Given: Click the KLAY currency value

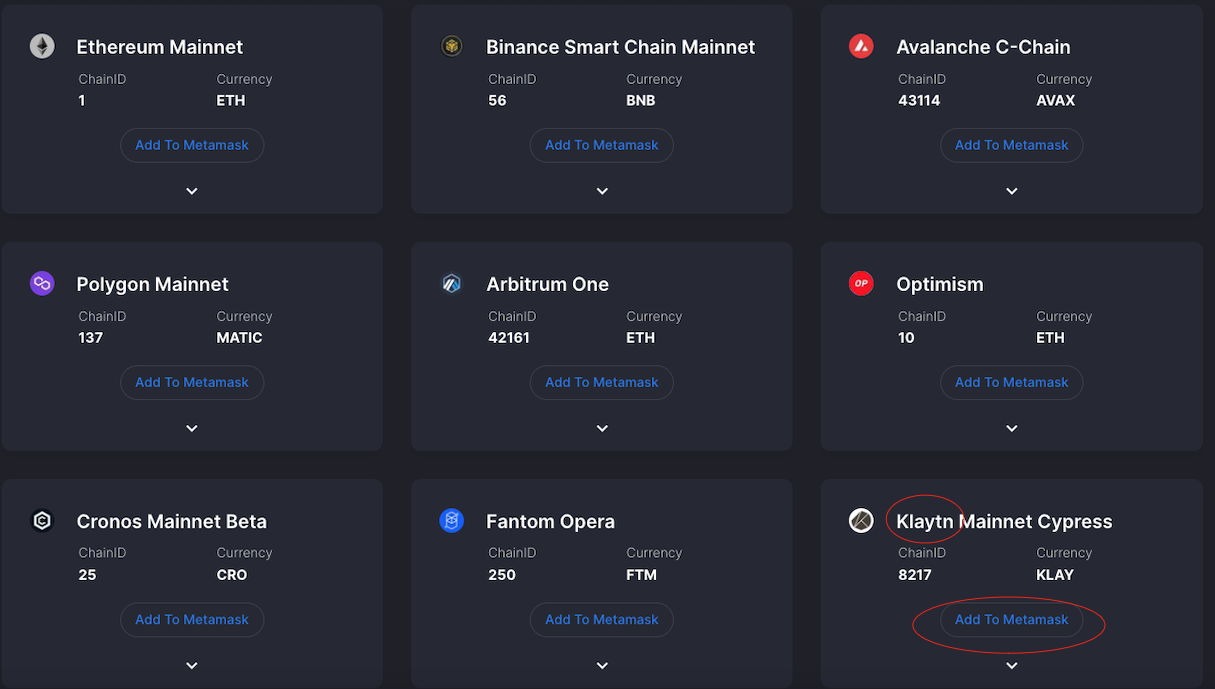Looking at the screenshot, I should [1055, 574].
